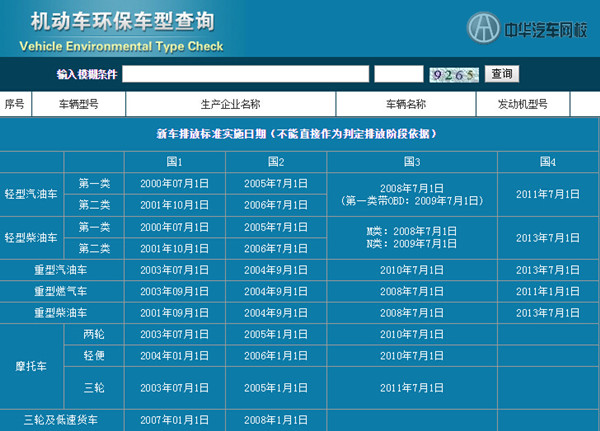The image size is (600, 431).
Task: Click the 国4 standard column heading
Action: coord(548,162)
